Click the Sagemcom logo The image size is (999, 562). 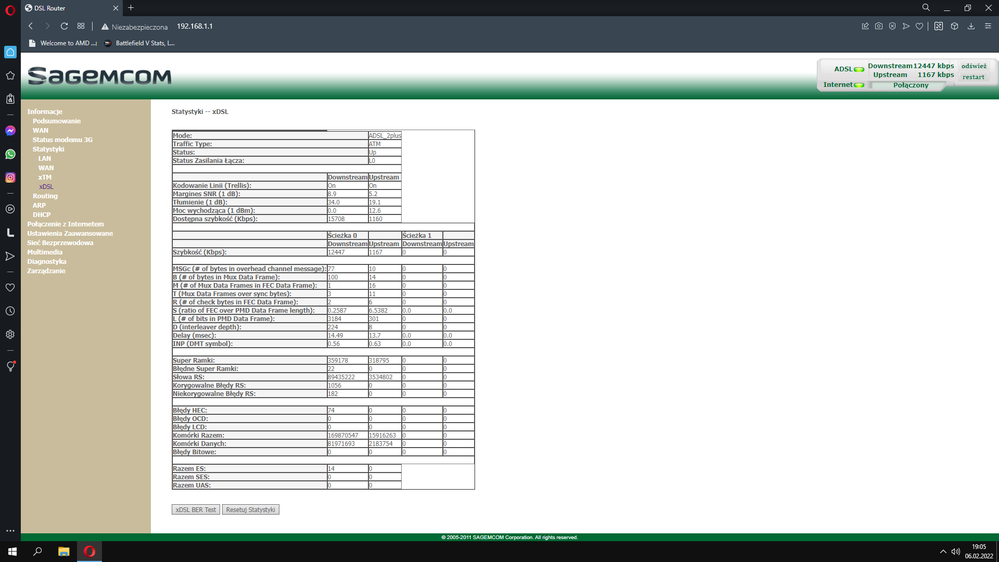(x=99, y=76)
